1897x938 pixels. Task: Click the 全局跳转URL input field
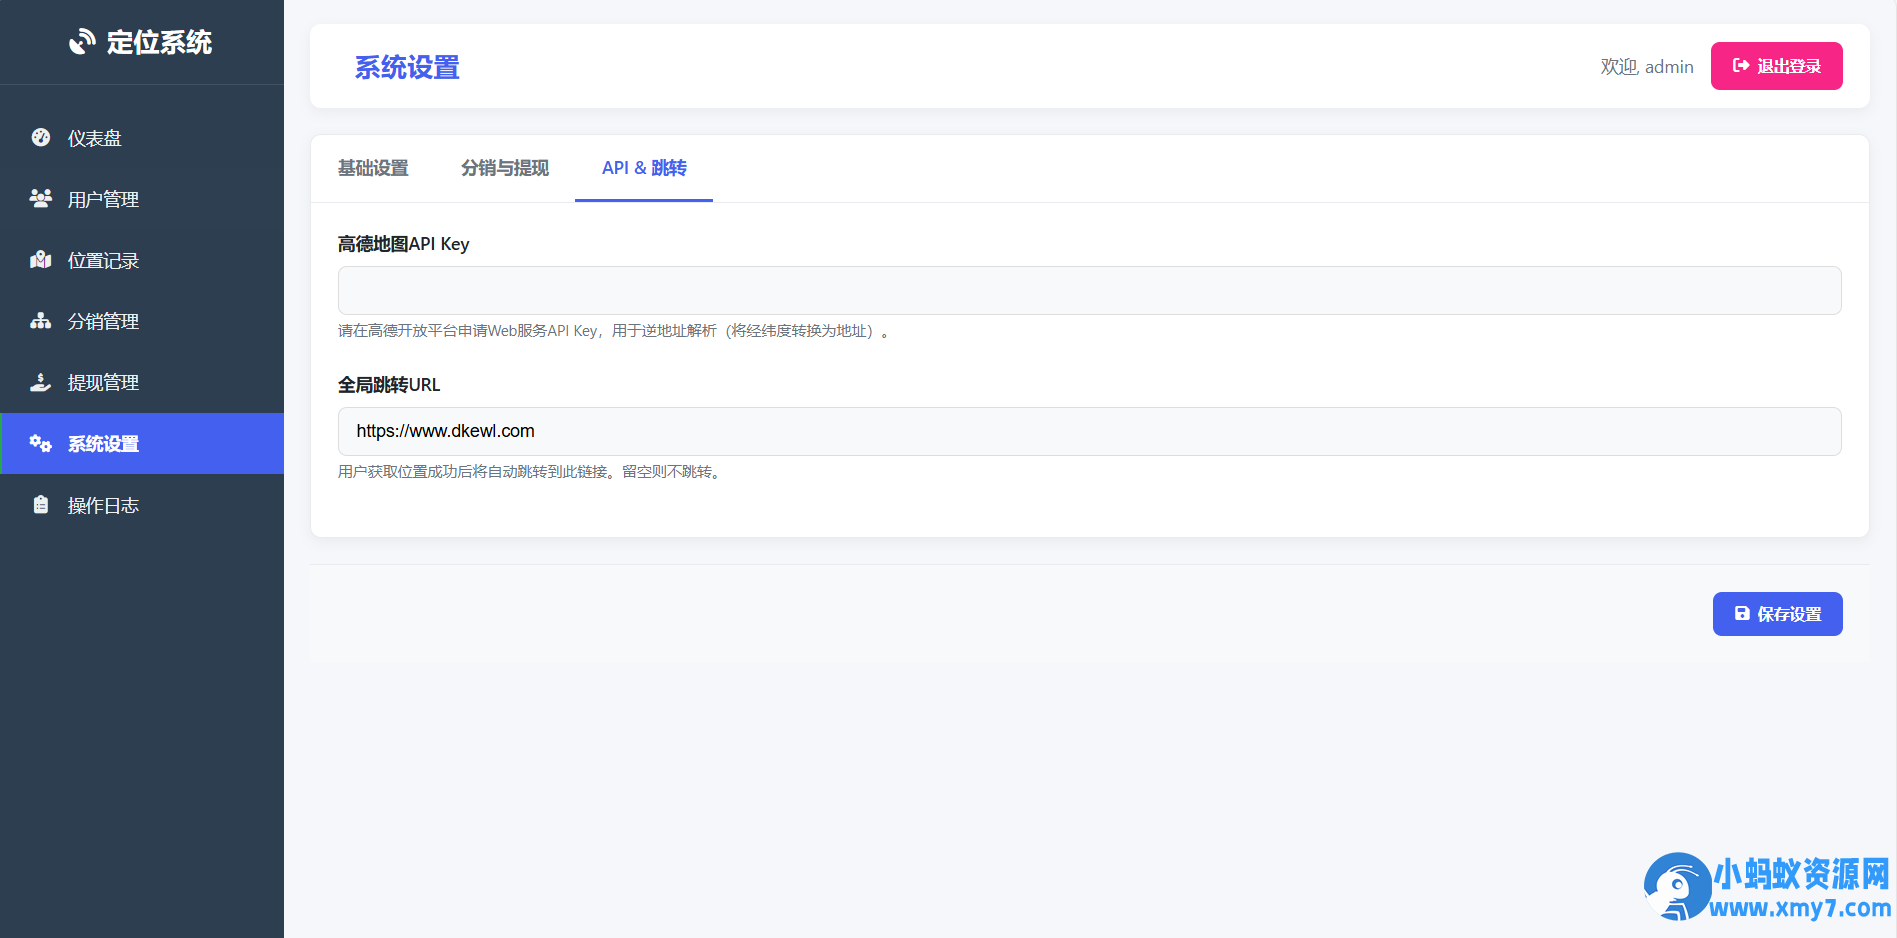1089,432
